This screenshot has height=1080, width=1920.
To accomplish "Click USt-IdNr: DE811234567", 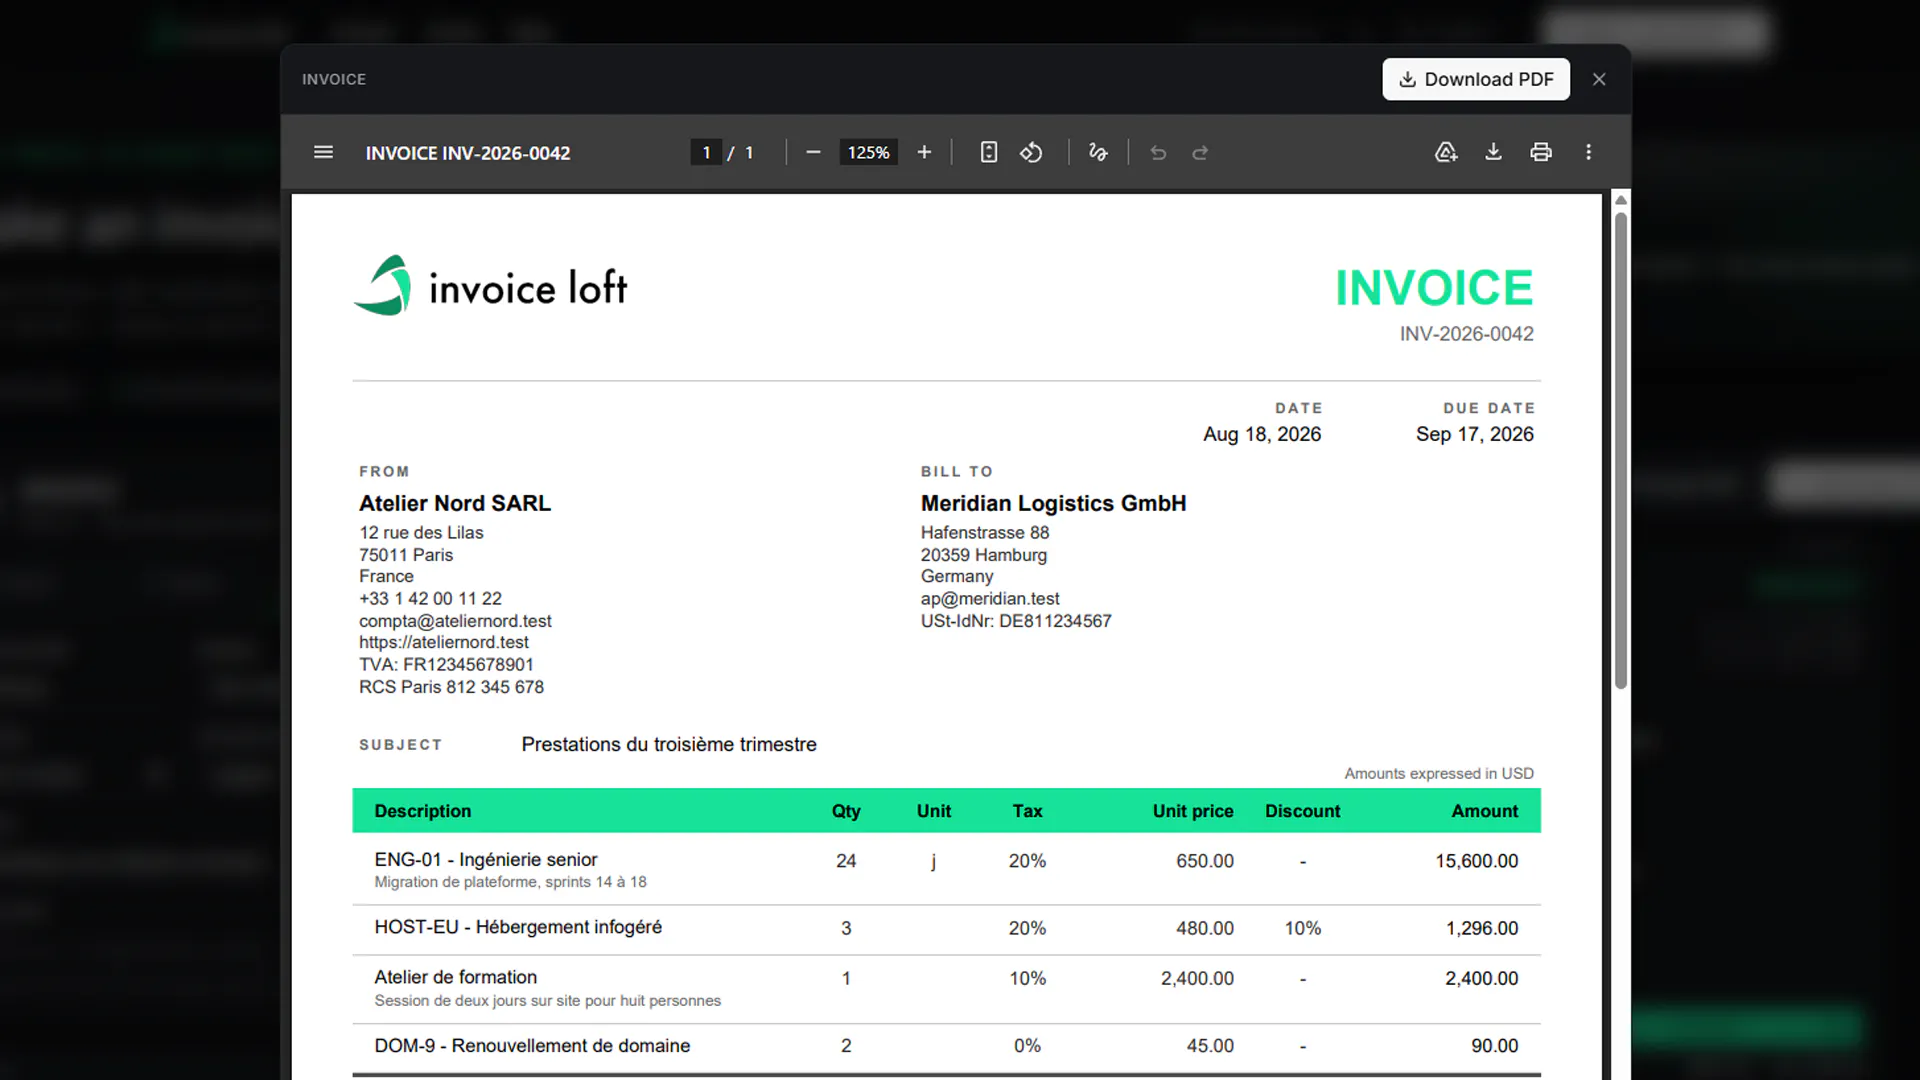I will coord(1016,621).
